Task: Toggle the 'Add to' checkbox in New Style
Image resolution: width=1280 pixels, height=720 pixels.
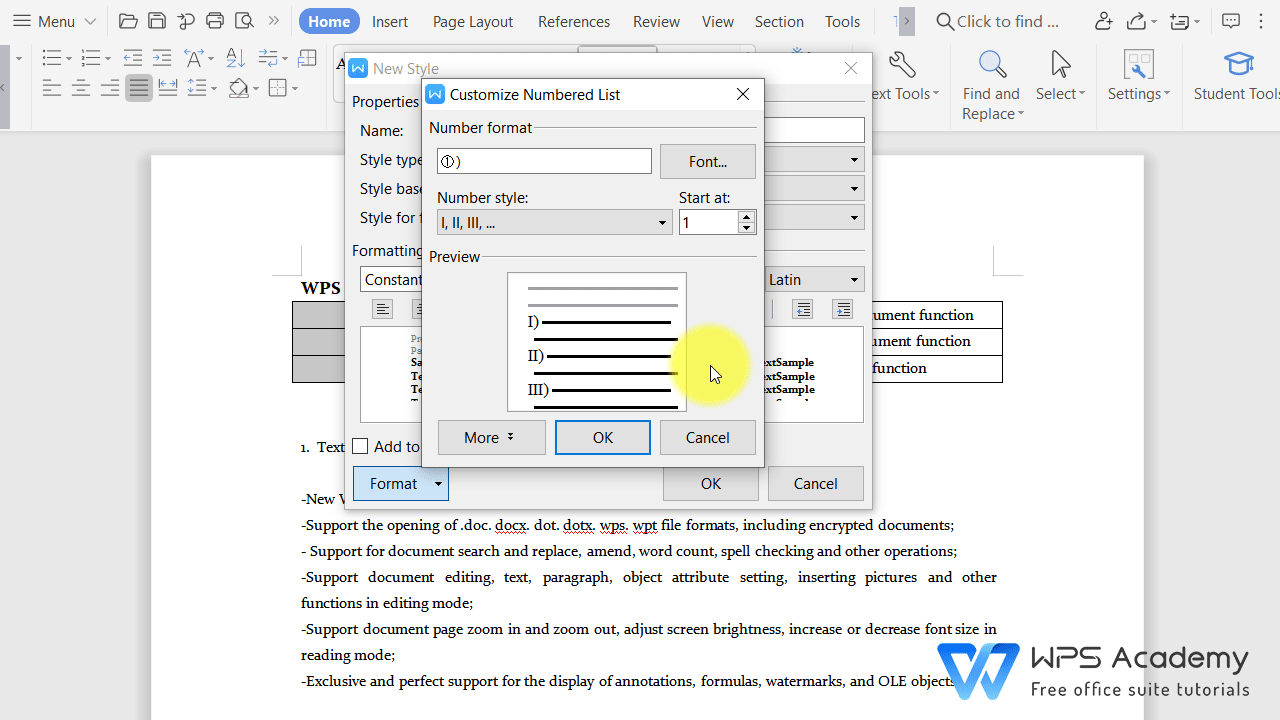Action: (x=361, y=446)
